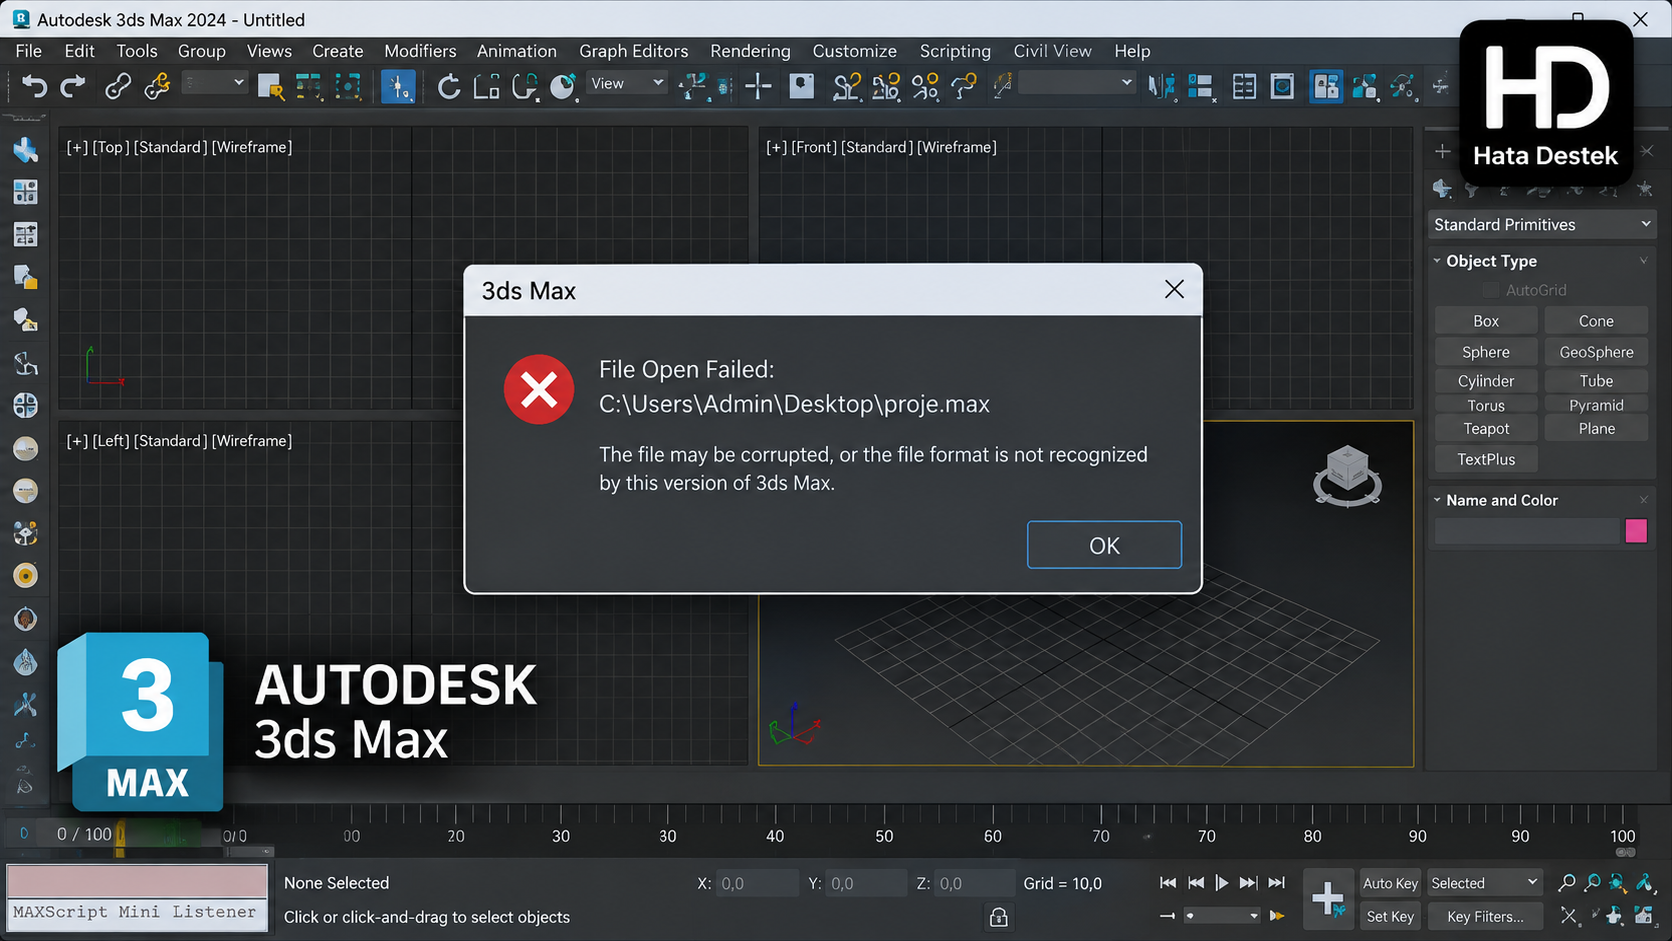Click the Keyboard Shortcut Override toggle icon
Image resolution: width=1672 pixels, height=941 pixels.
click(x=801, y=87)
